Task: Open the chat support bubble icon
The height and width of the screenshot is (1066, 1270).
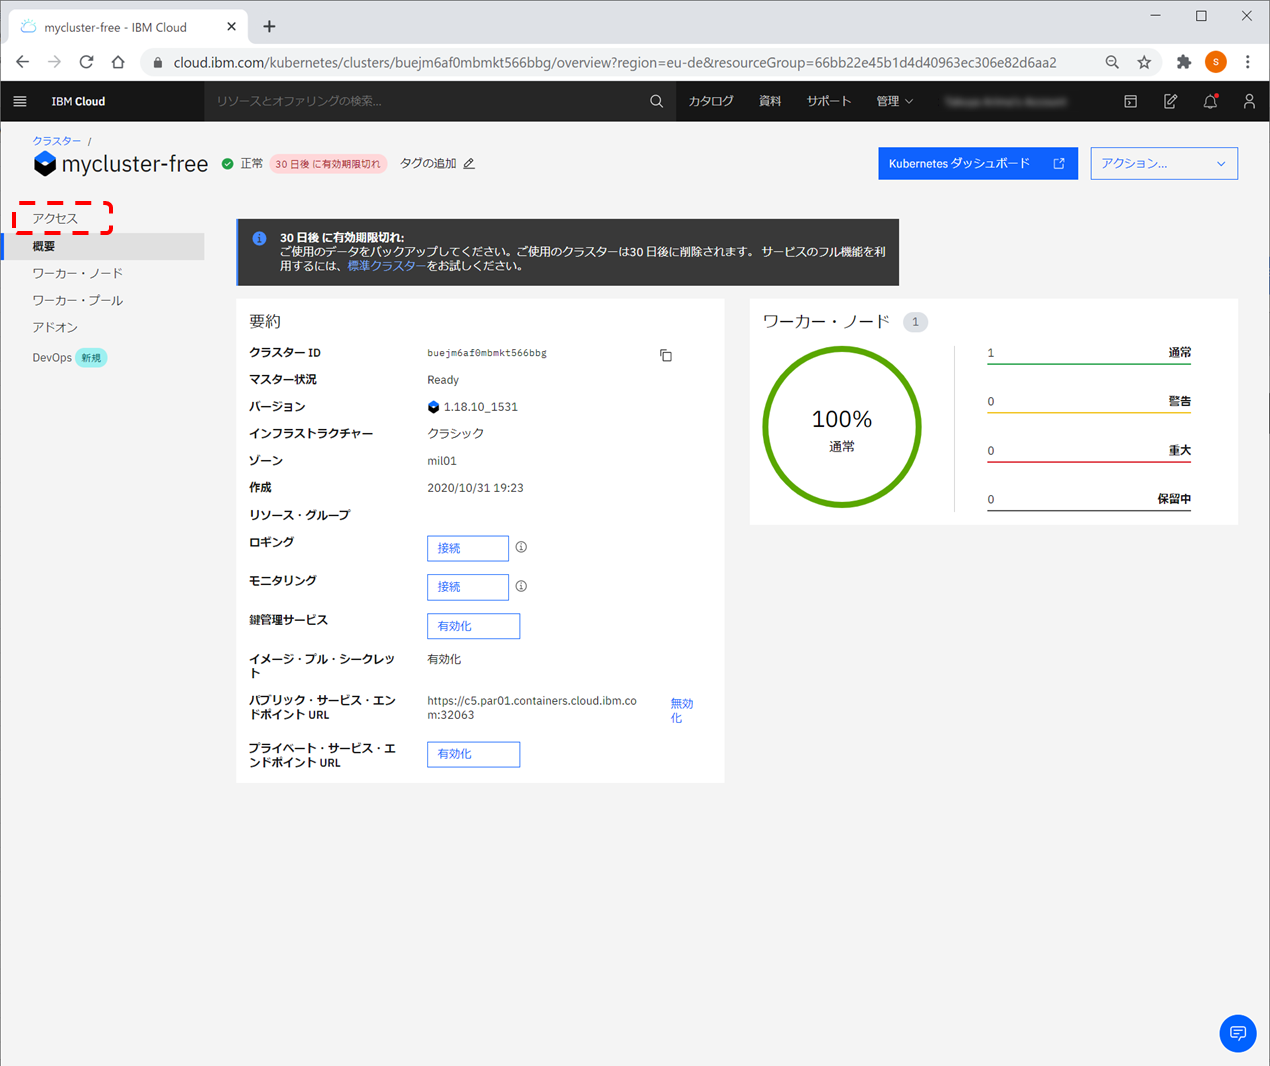Action: (1238, 1033)
